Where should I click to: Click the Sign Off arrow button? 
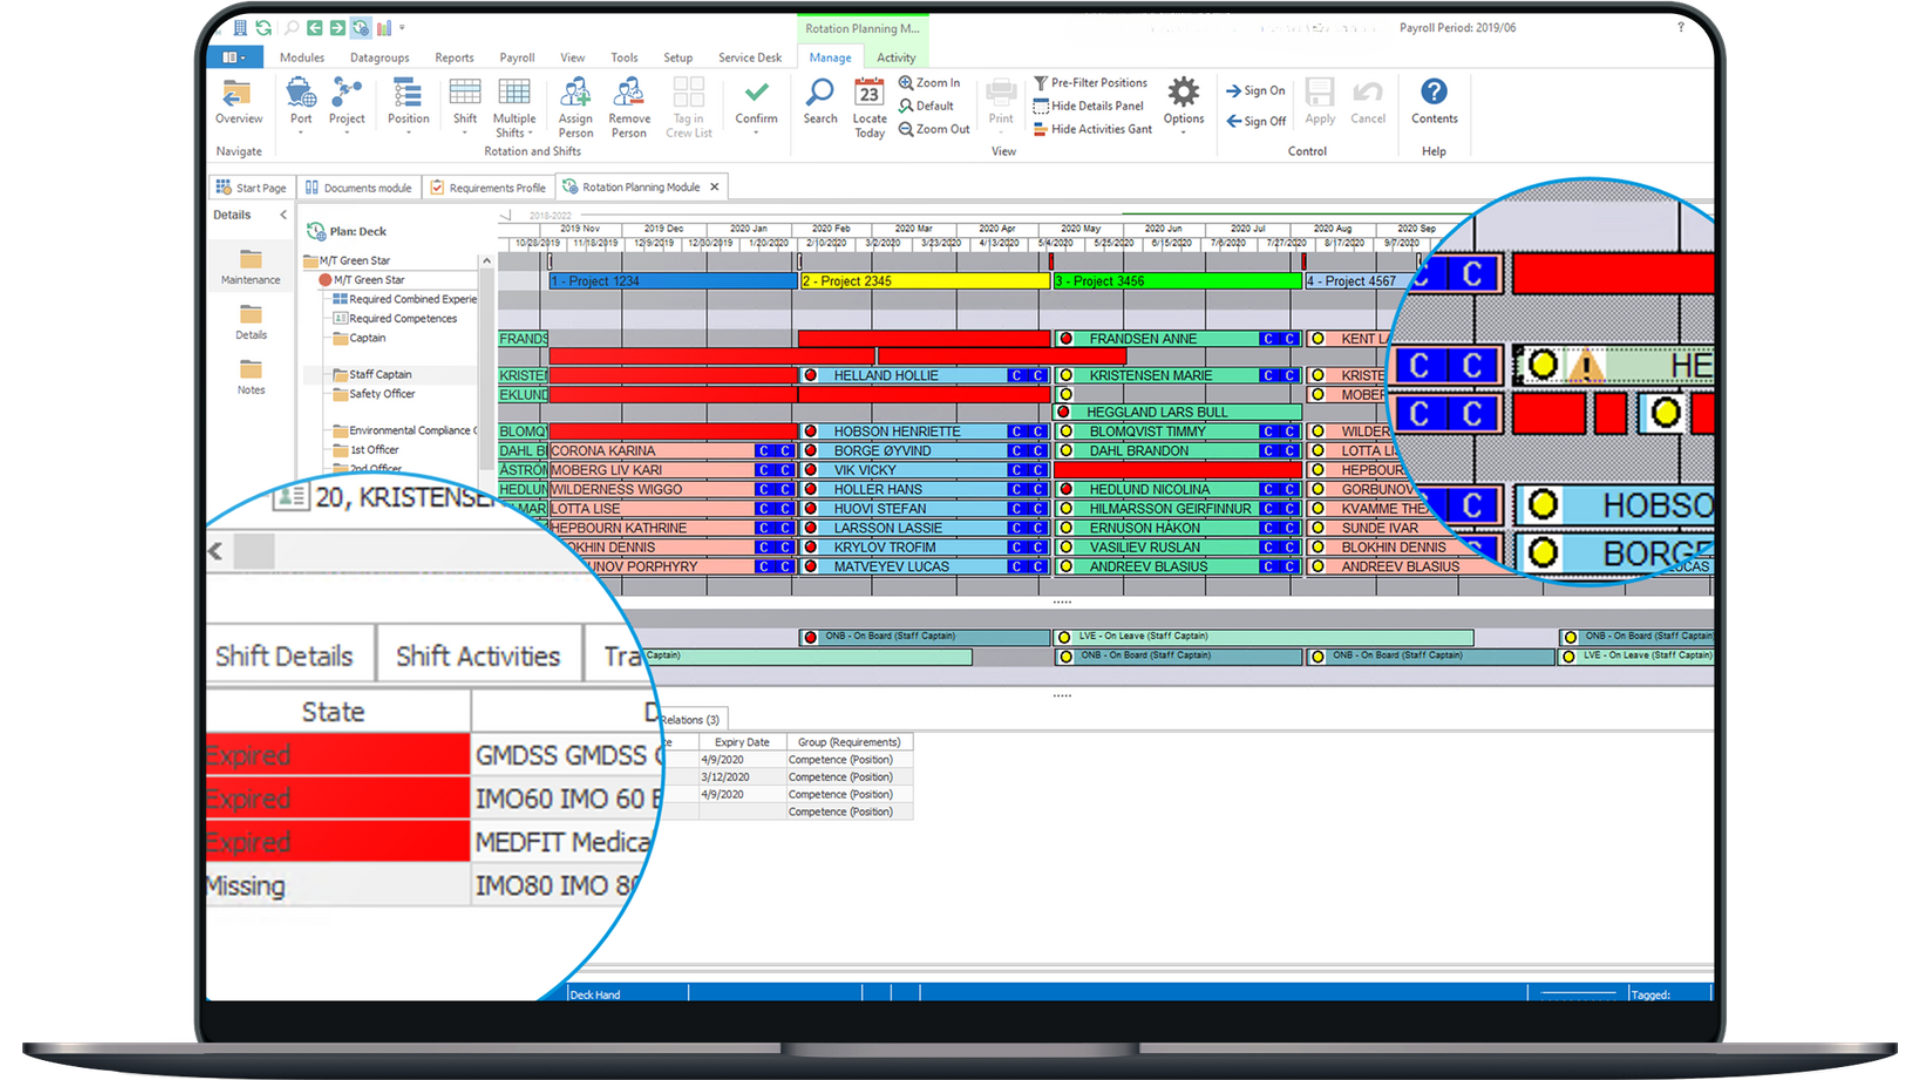click(x=1256, y=121)
